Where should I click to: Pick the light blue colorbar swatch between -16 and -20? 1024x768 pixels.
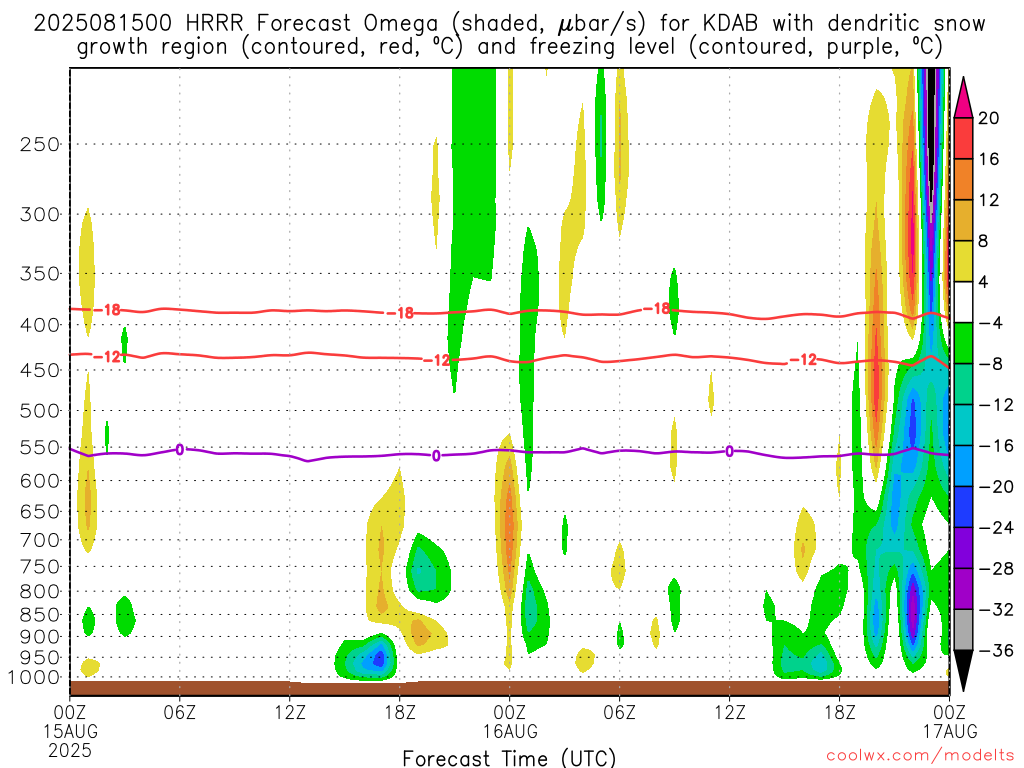[x=963, y=466]
